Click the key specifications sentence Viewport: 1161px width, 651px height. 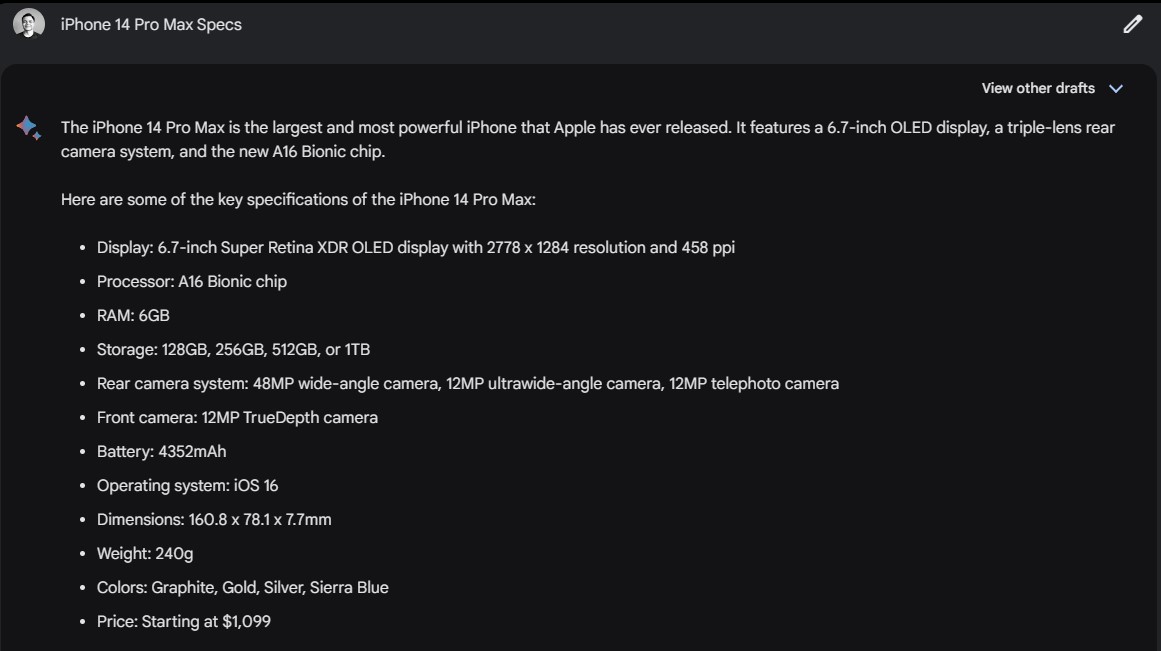coord(298,199)
